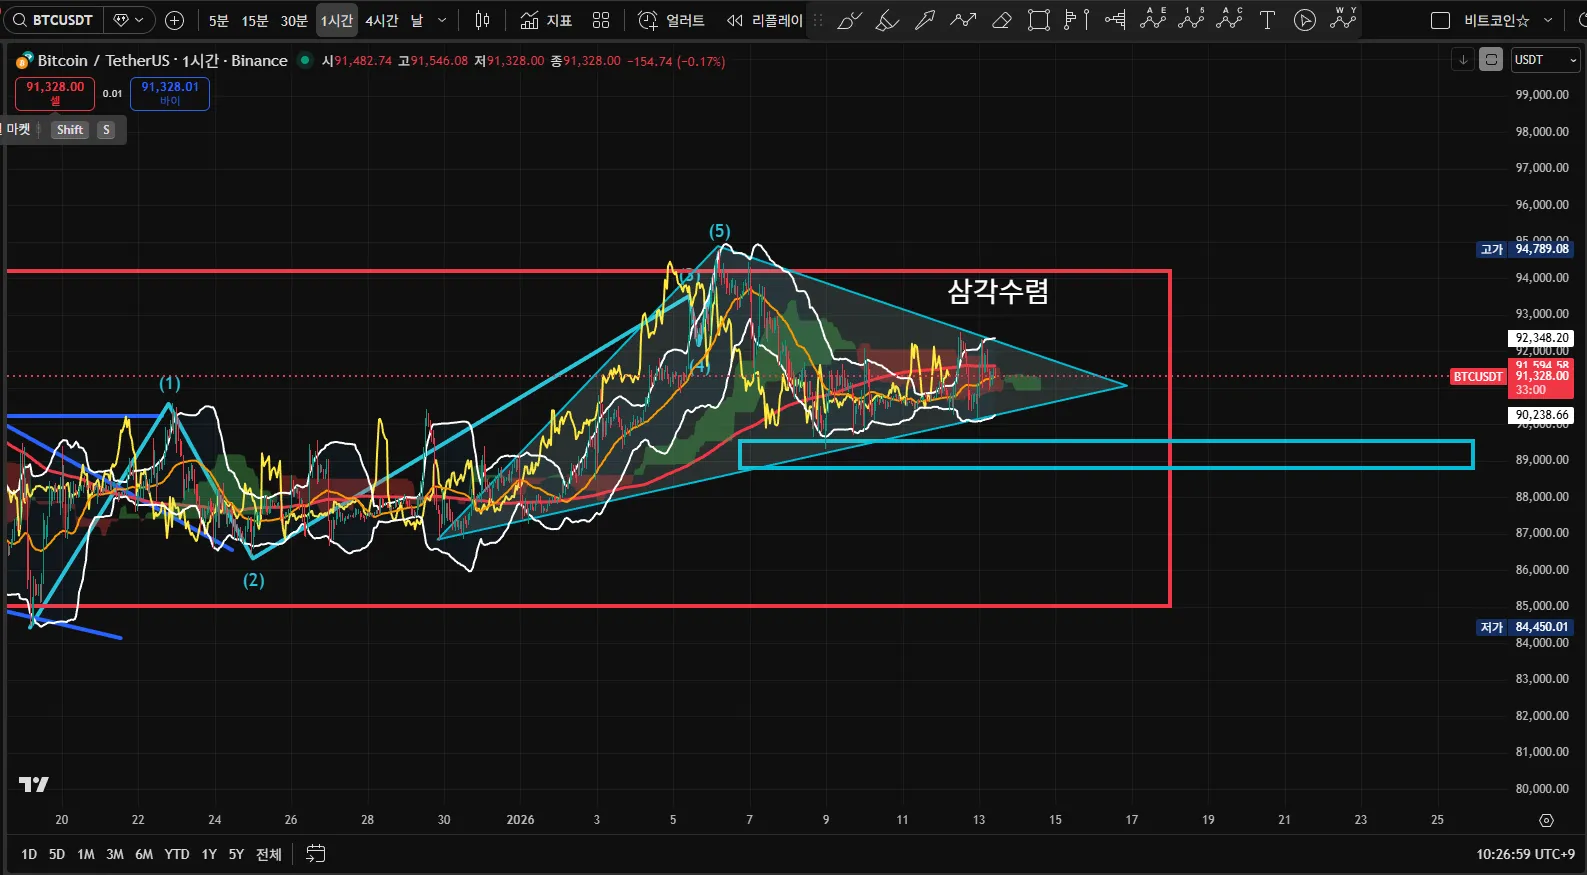Toggle auto-fit scale button beside USDT selector

(x=1491, y=60)
